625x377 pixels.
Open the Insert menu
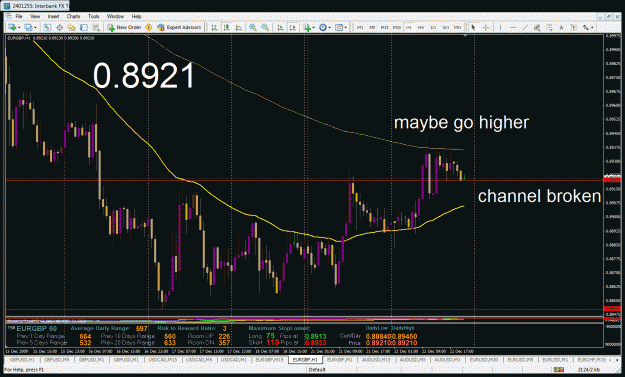pyautogui.click(x=53, y=16)
